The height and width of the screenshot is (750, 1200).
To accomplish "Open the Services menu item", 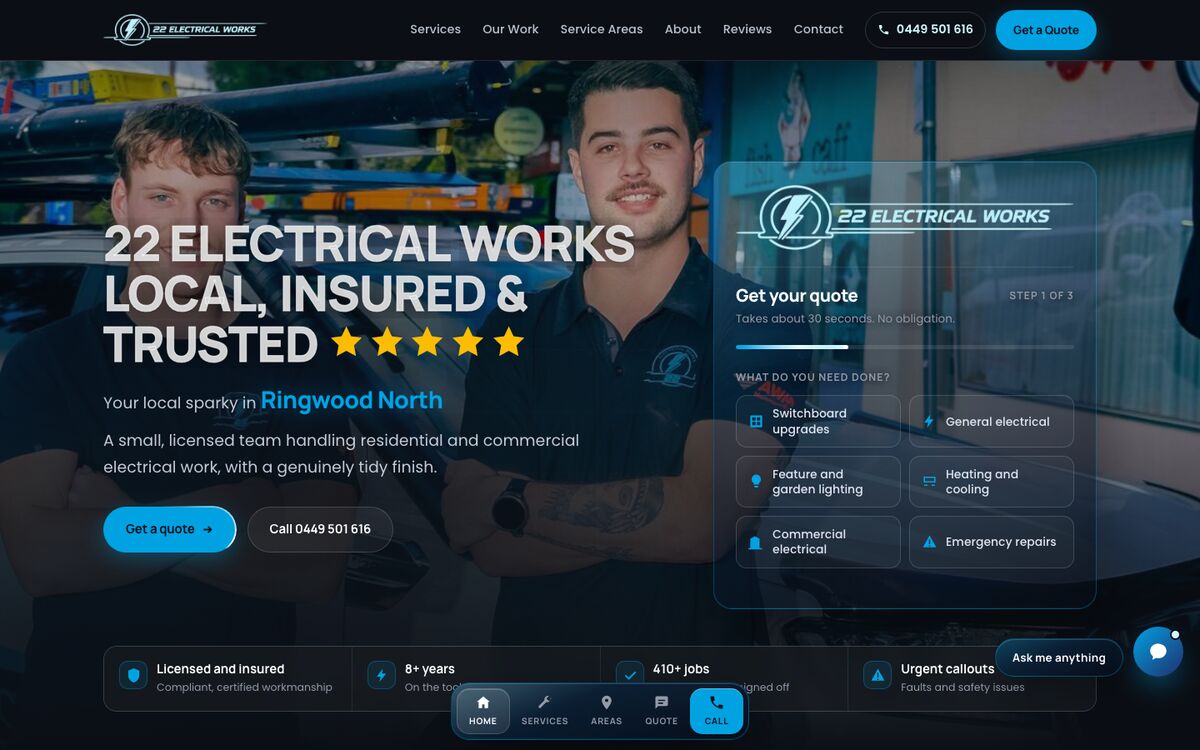I will (x=435, y=30).
